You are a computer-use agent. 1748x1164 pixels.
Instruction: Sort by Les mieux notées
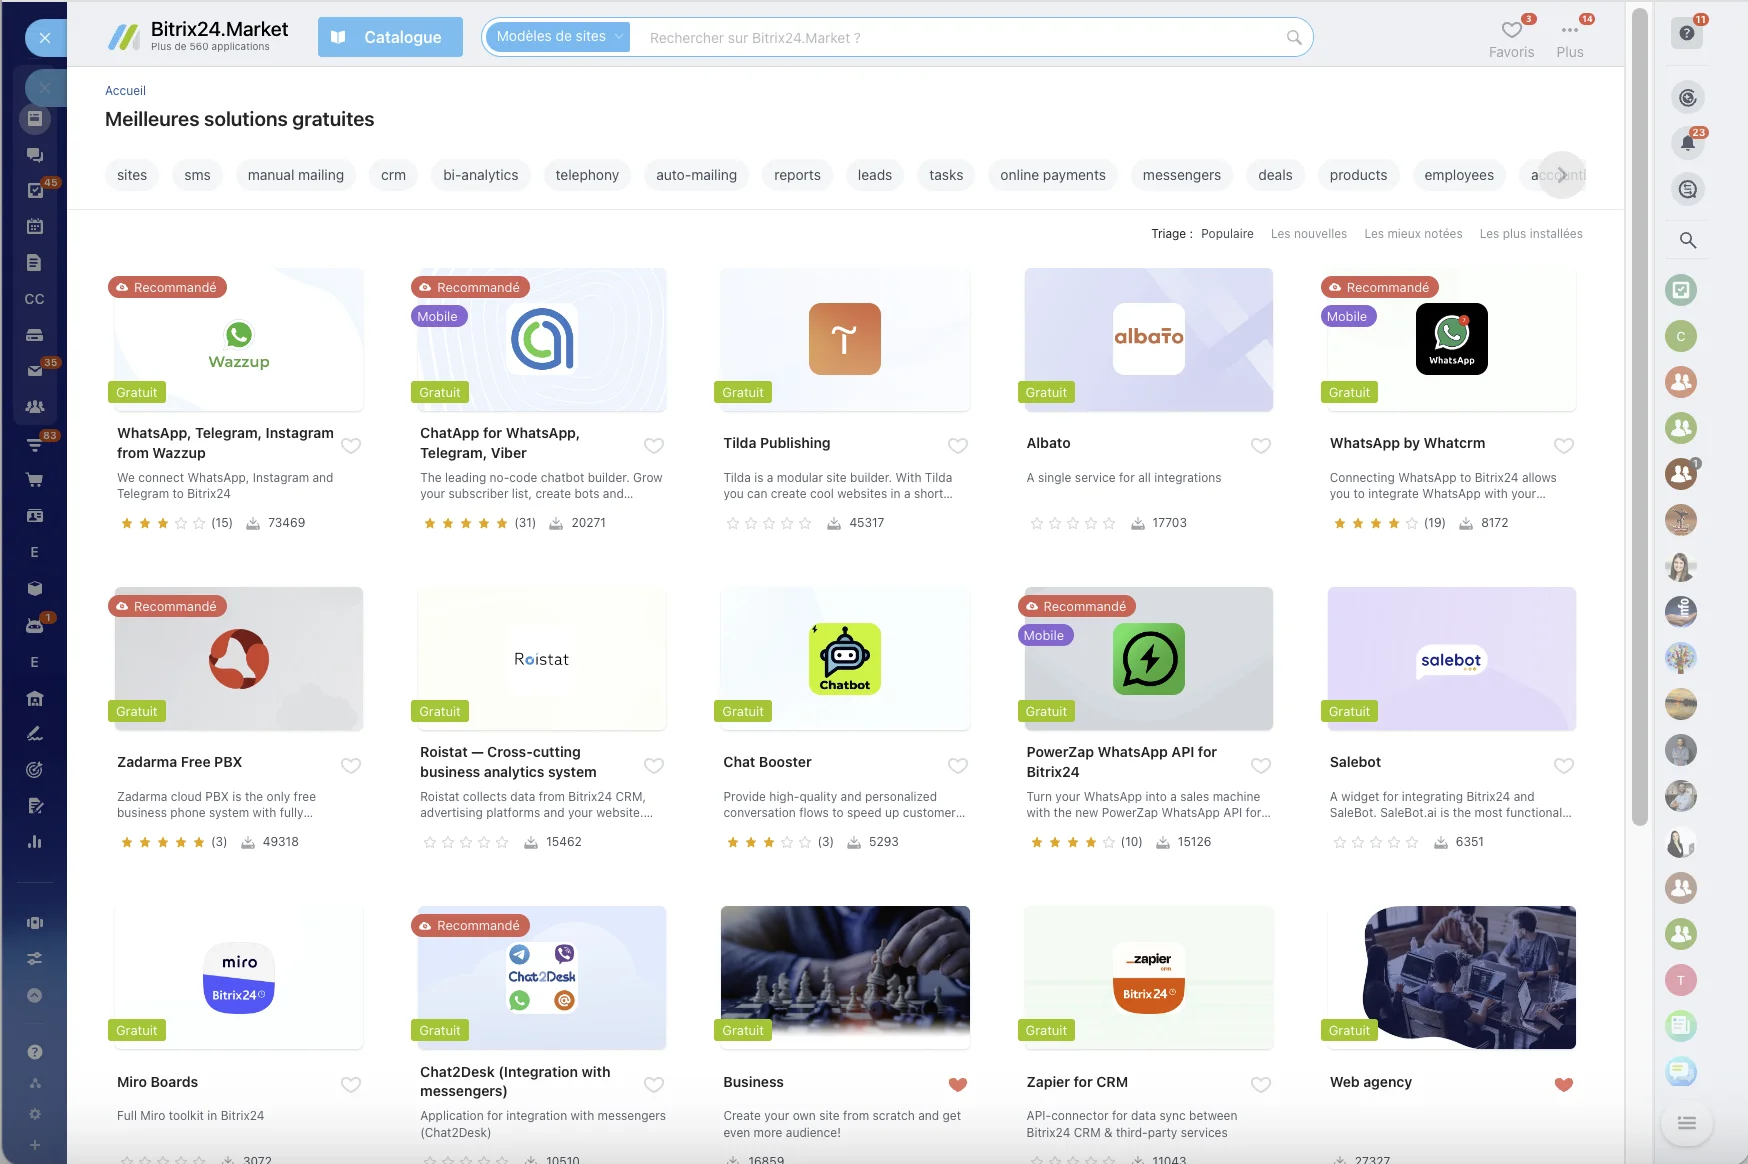coord(1413,234)
